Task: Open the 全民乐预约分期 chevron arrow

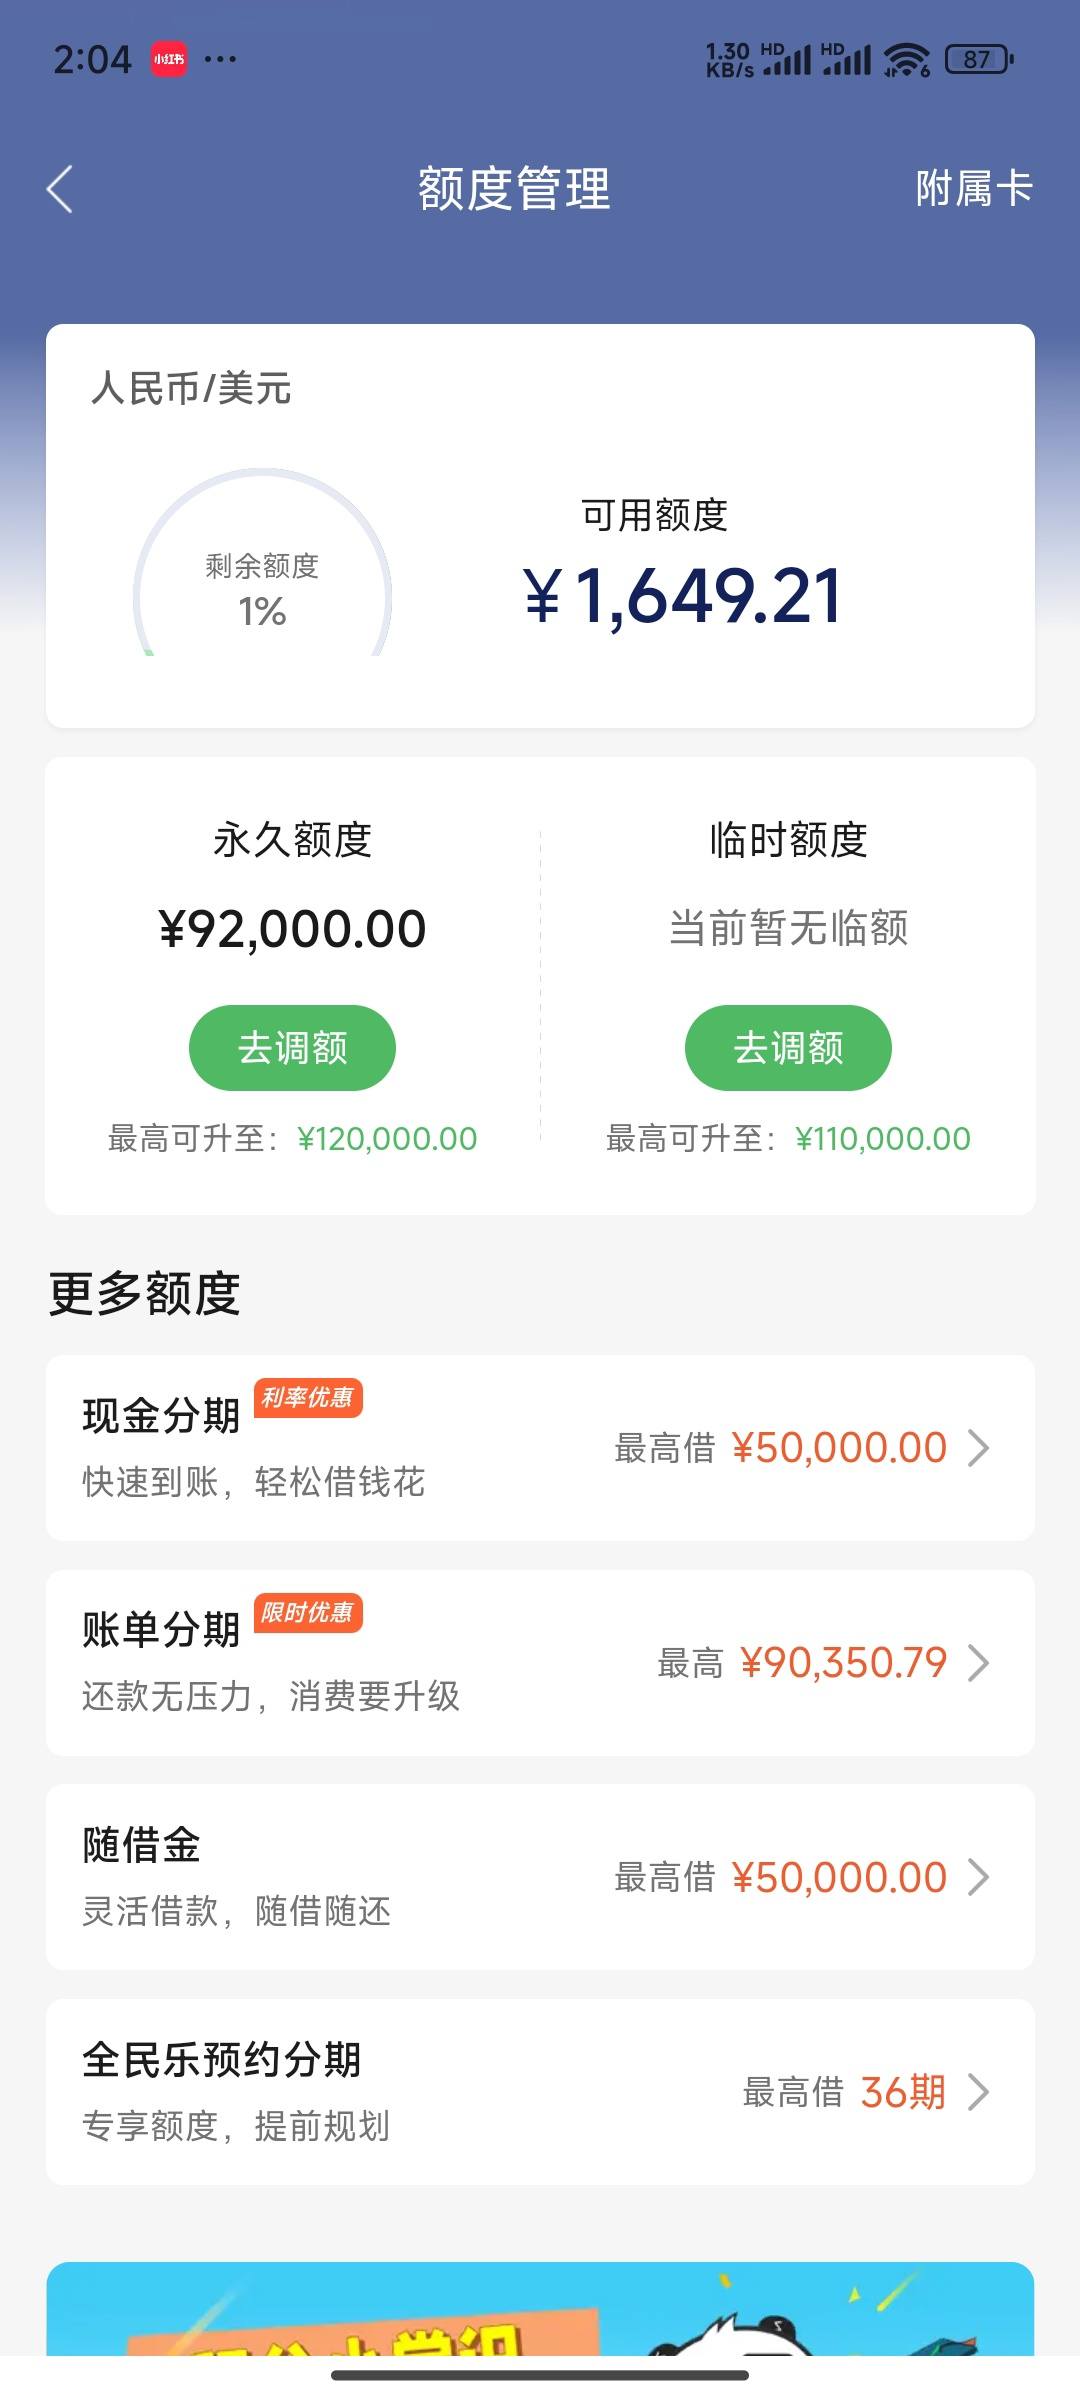Action: tap(979, 2092)
